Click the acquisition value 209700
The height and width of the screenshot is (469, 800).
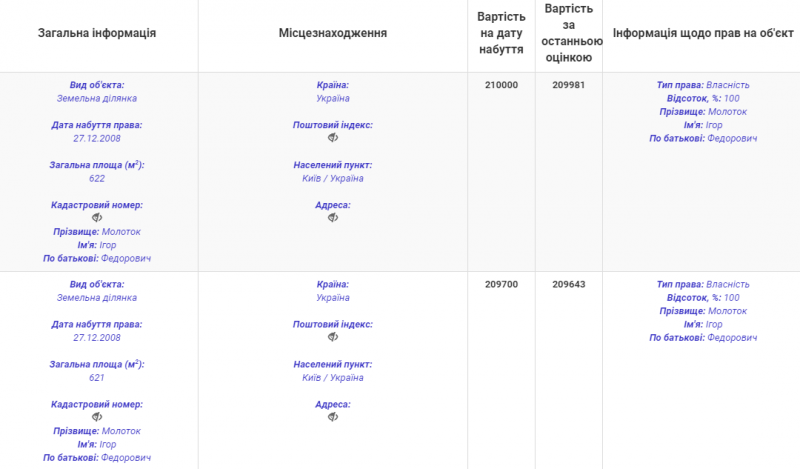coord(501,284)
